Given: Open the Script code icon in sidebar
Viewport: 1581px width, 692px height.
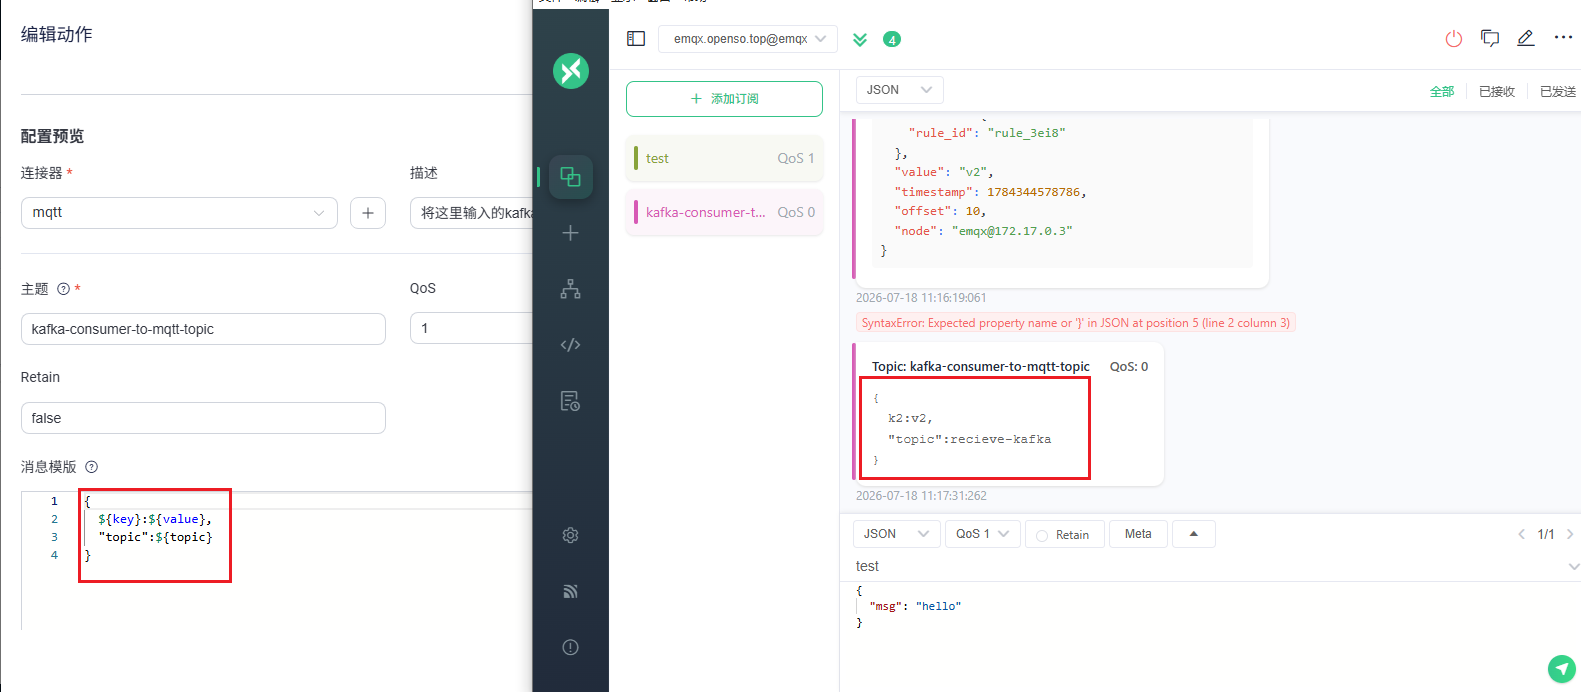Looking at the screenshot, I should click(x=571, y=345).
